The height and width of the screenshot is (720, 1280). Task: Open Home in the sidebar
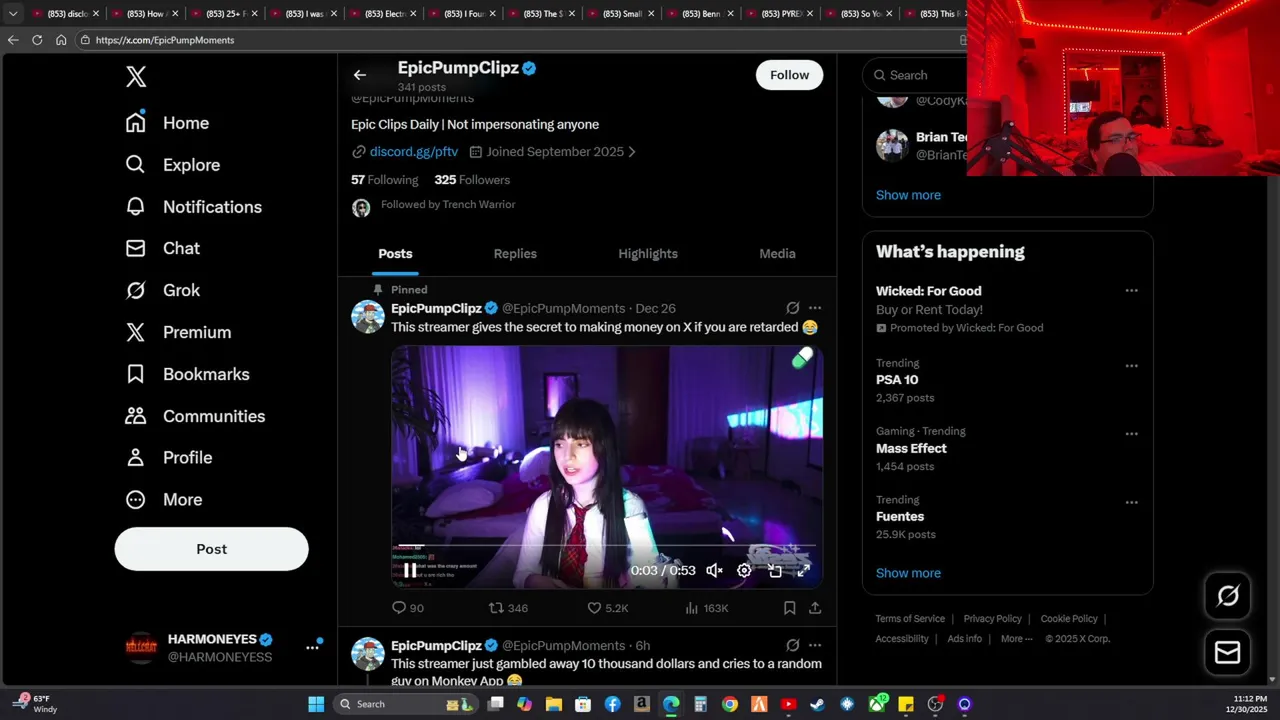click(x=167, y=123)
